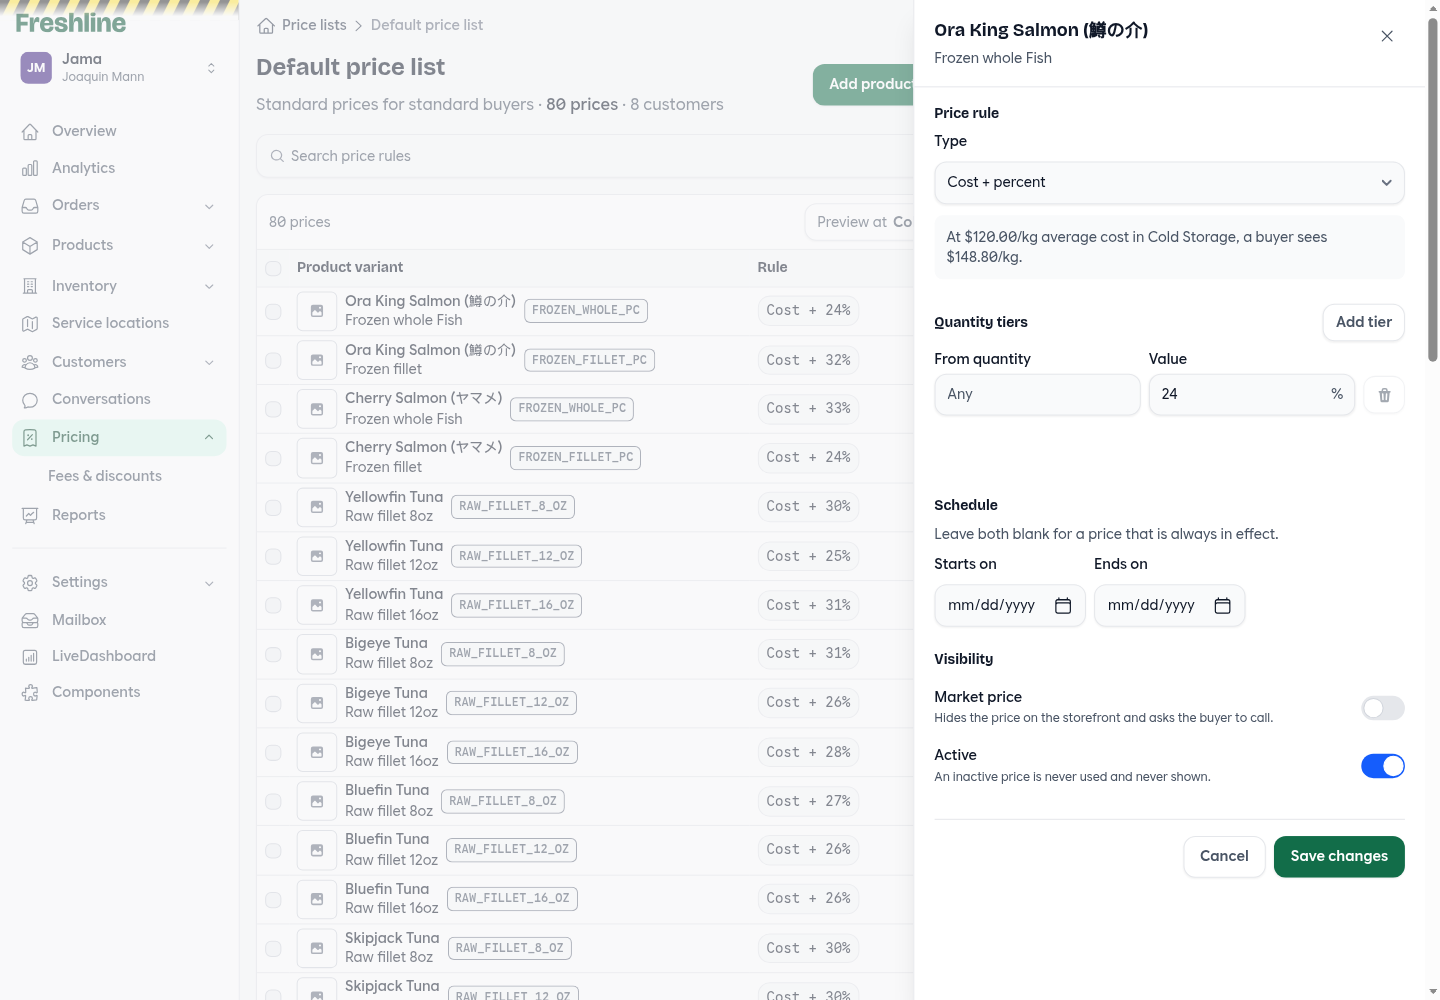Toggle the Market price switch
Viewport: 1440px width, 1000px height.
pyautogui.click(x=1383, y=708)
